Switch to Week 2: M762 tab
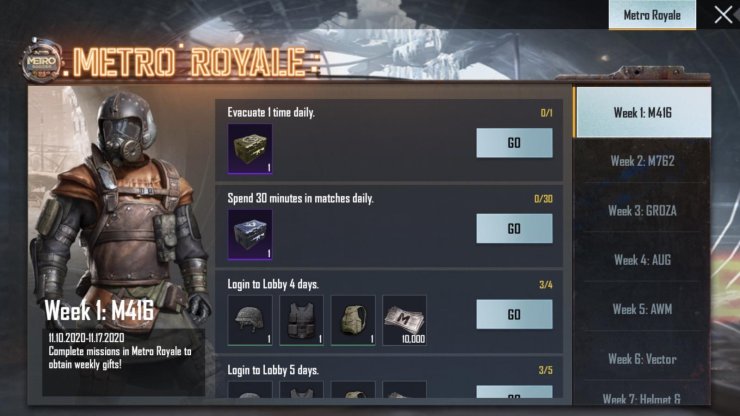The height and width of the screenshot is (416, 740). 642,161
